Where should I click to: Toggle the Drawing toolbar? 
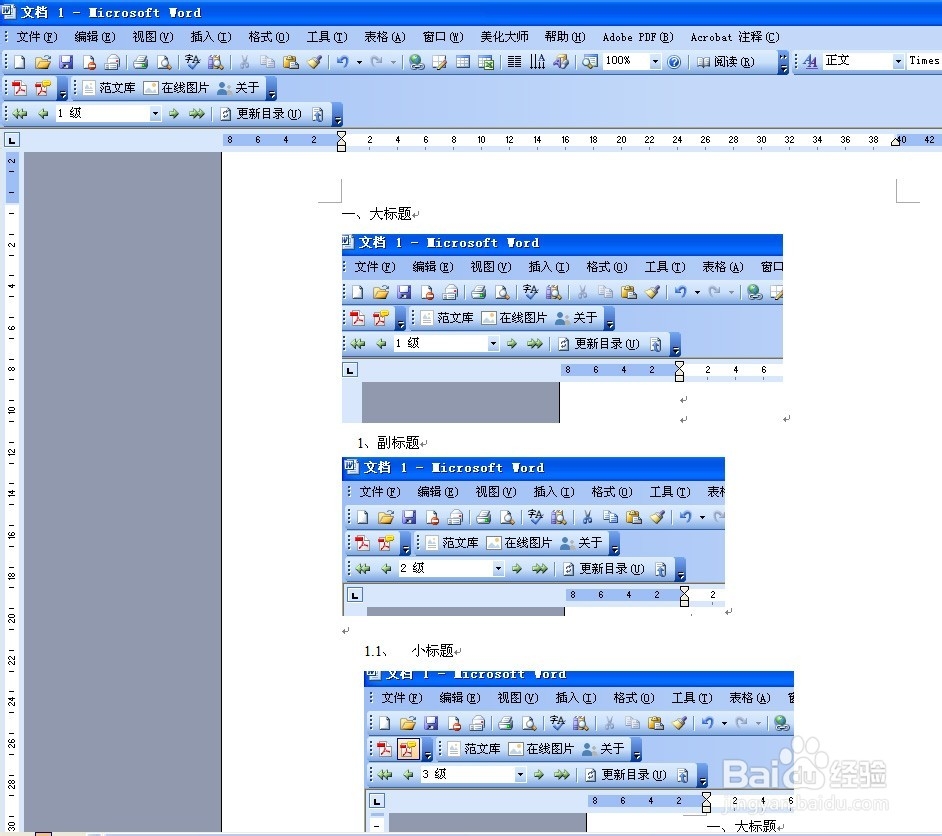[561, 62]
